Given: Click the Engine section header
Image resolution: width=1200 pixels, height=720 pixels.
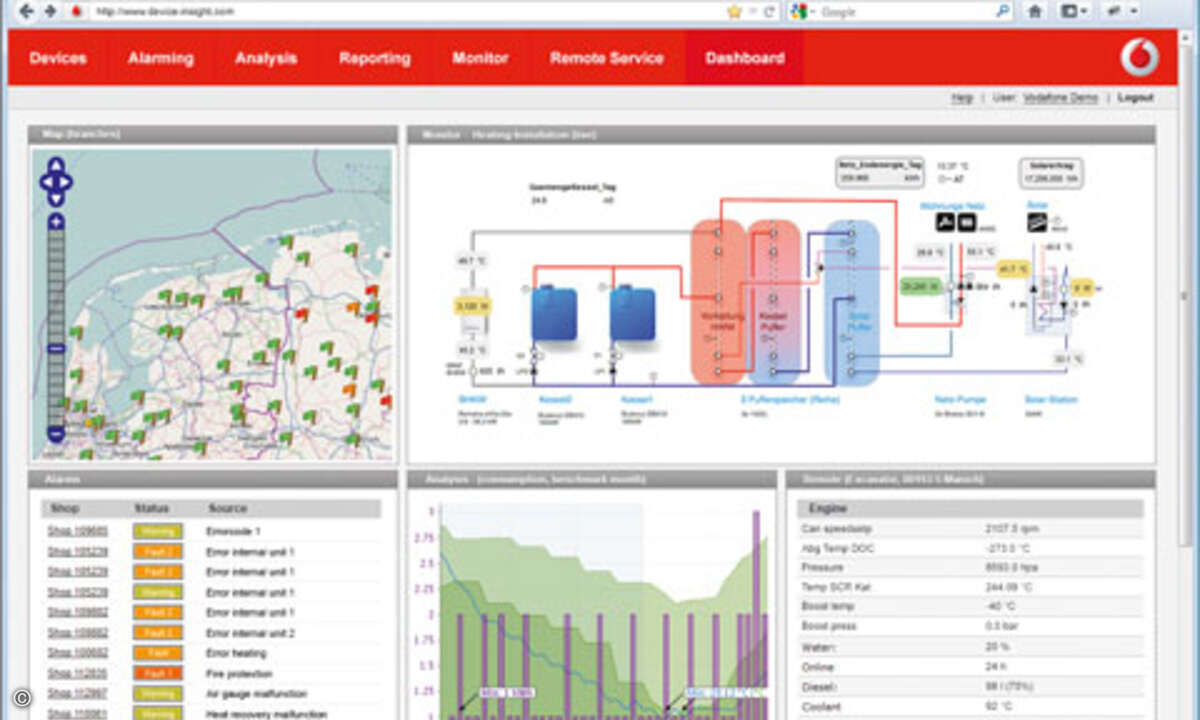Looking at the screenshot, I should click(x=970, y=508).
